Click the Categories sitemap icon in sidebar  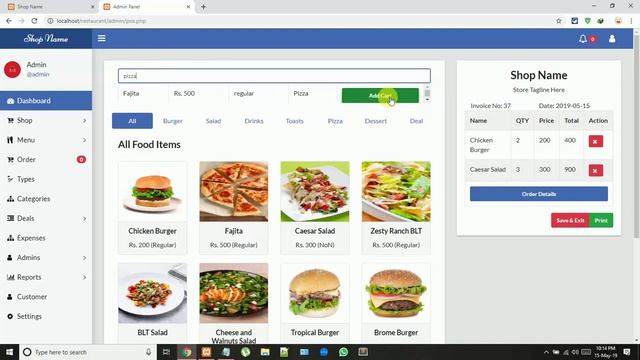click(11, 199)
